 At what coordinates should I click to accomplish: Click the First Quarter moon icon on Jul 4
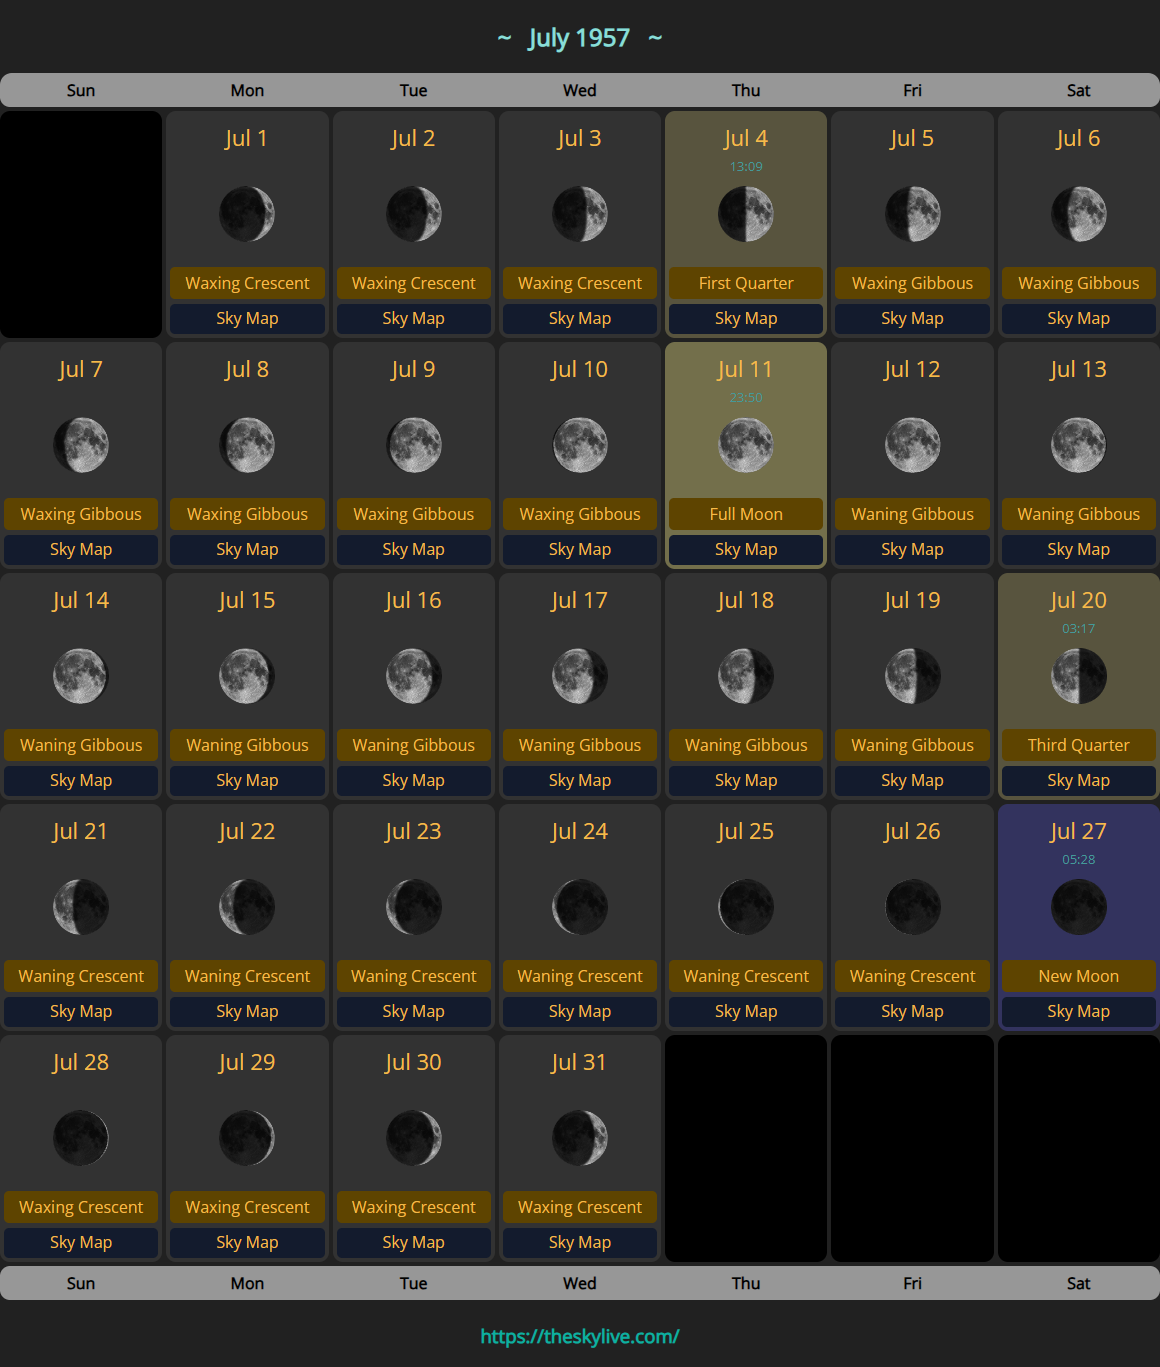(746, 213)
